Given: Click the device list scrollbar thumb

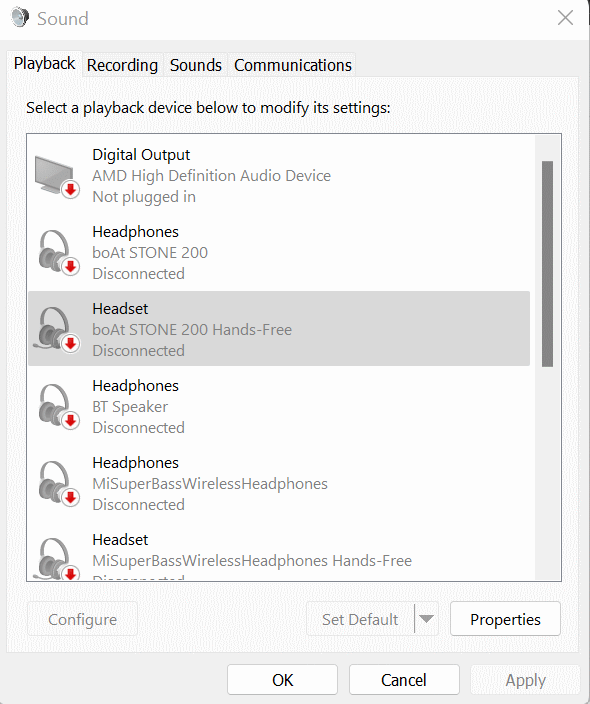Looking at the screenshot, I should click(x=547, y=264).
